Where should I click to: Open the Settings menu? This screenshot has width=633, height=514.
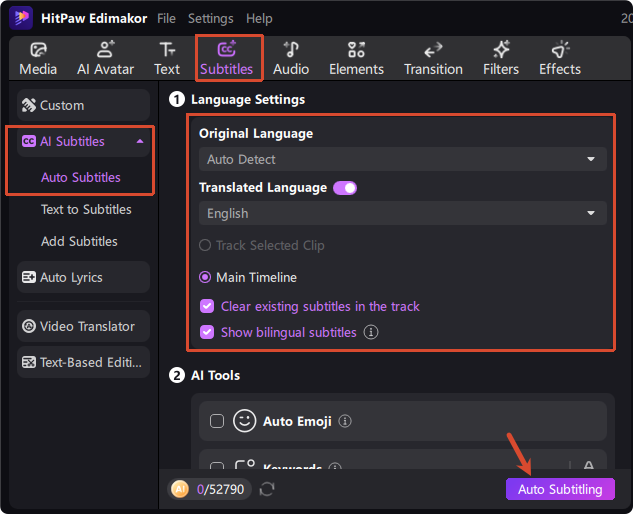tap(210, 19)
